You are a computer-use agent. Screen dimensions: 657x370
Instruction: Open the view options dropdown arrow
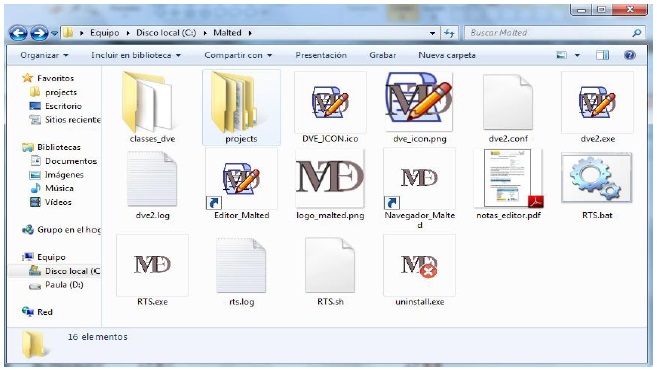tap(577, 55)
